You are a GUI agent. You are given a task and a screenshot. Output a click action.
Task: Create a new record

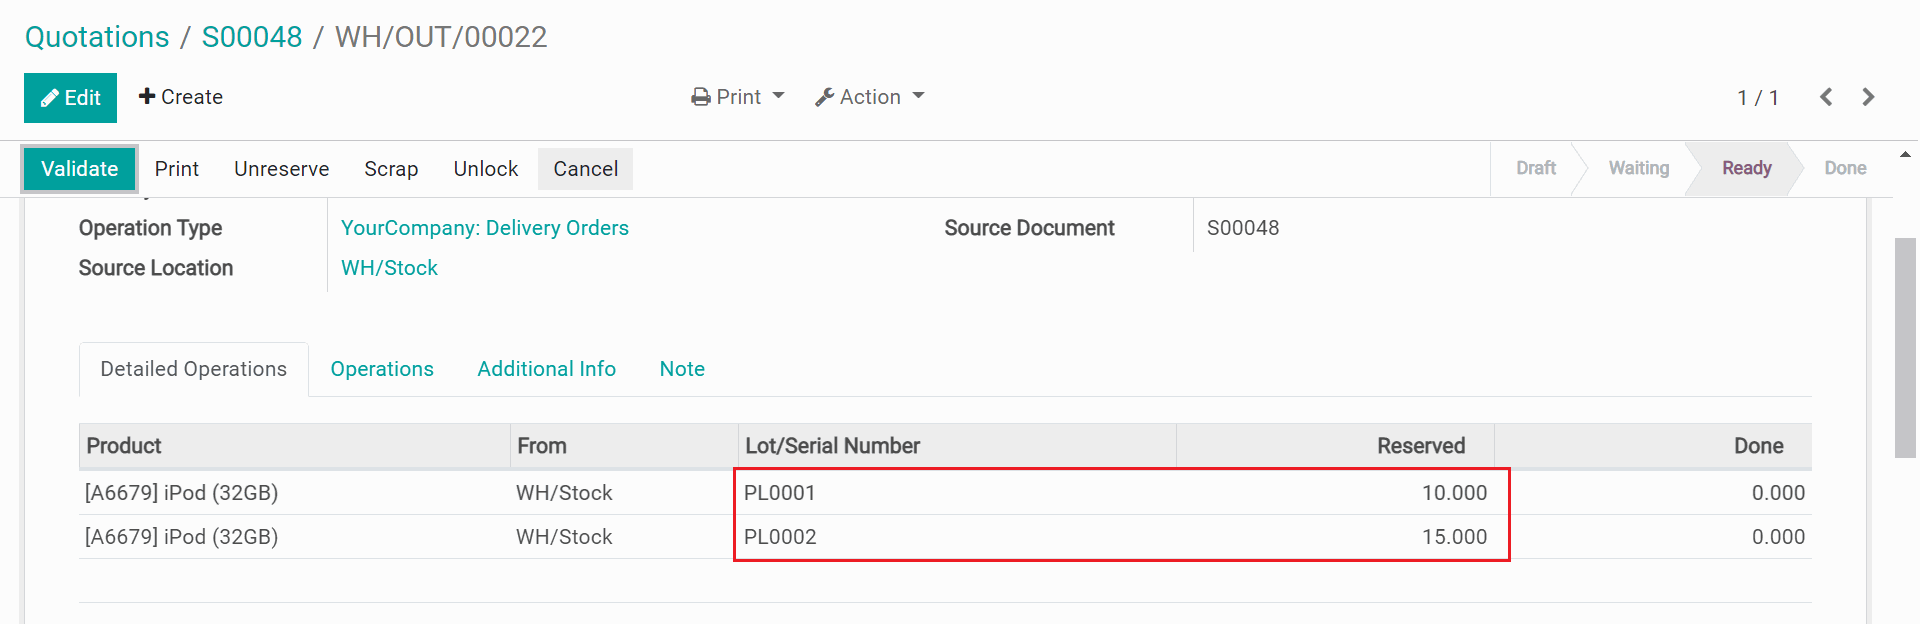click(x=181, y=97)
